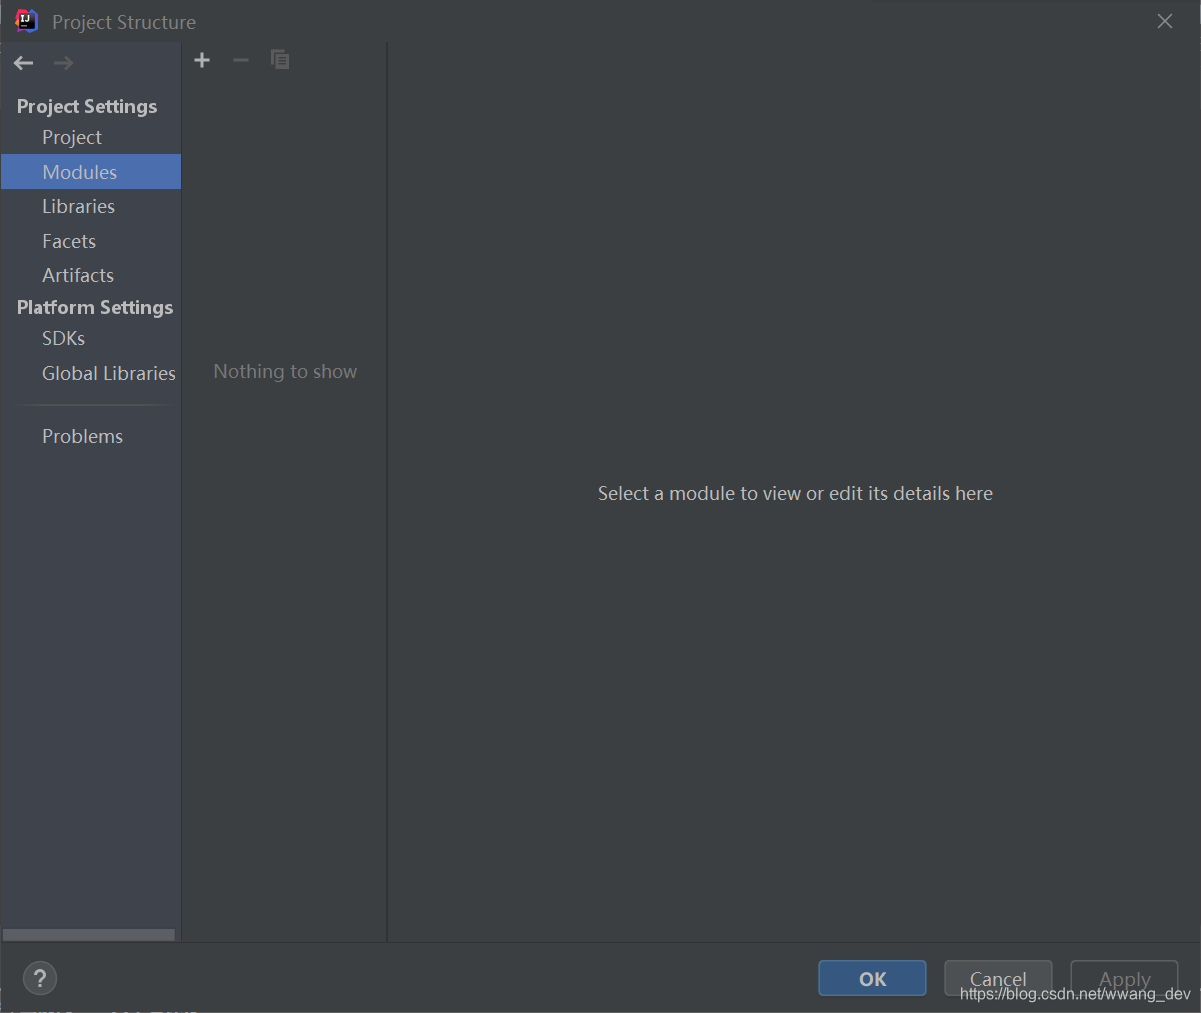Open help with the question mark button
This screenshot has width=1201, height=1013.
tap(40, 979)
